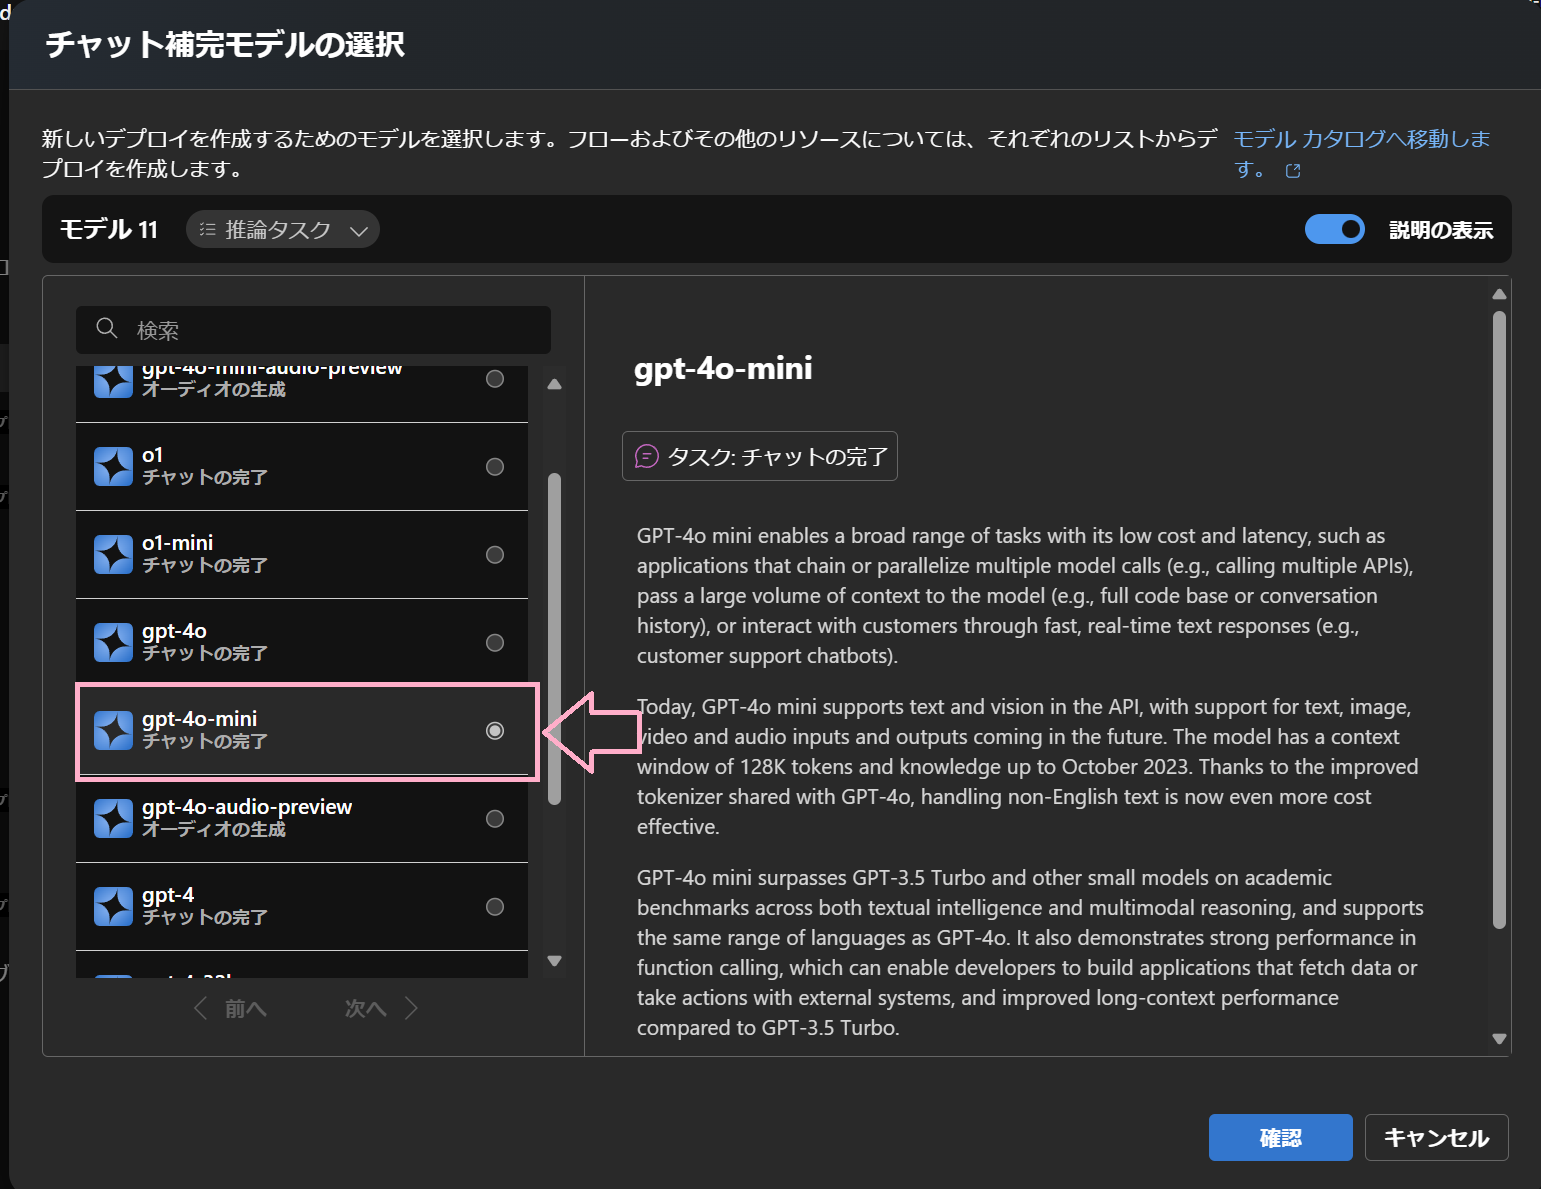The height and width of the screenshot is (1189, 1541).
Task: Click the external link icon beside the catalog link
Action: tap(1292, 170)
